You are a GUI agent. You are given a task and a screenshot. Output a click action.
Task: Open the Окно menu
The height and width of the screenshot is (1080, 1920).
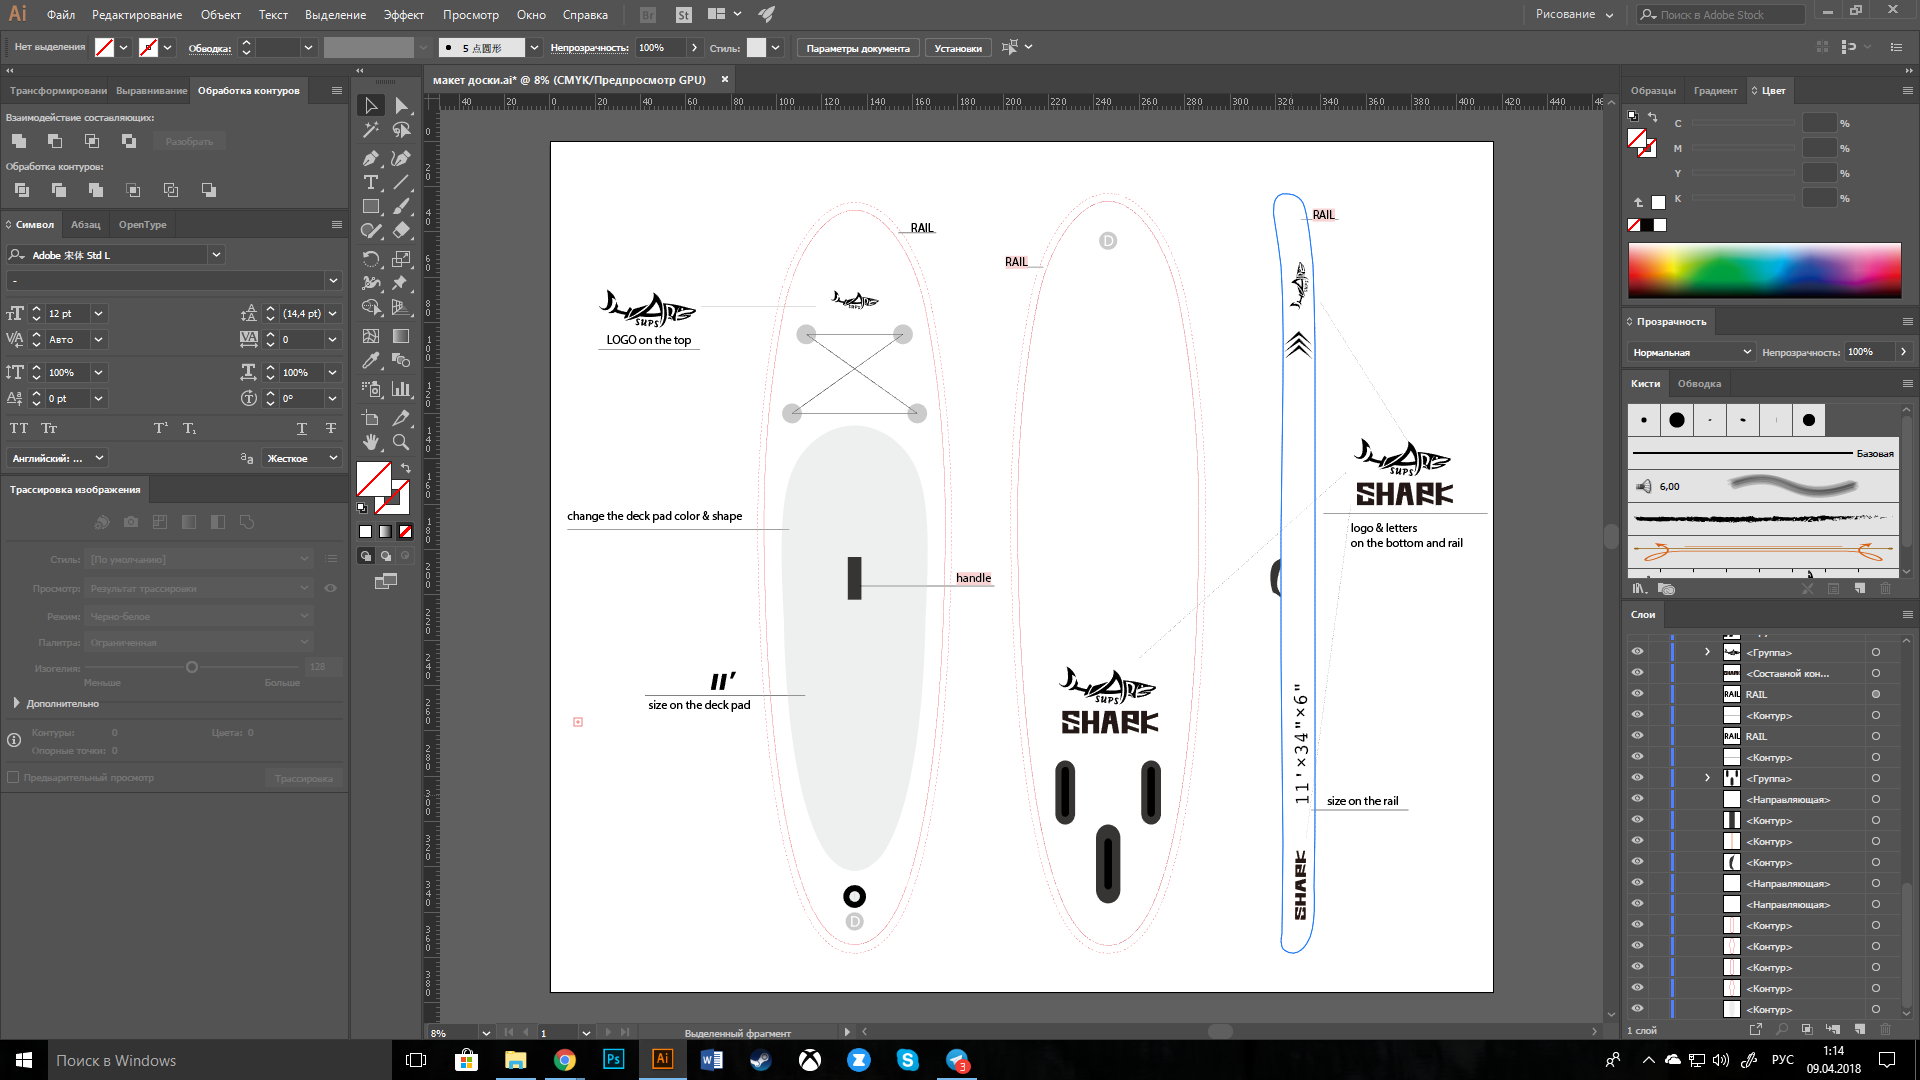click(531, 15)
